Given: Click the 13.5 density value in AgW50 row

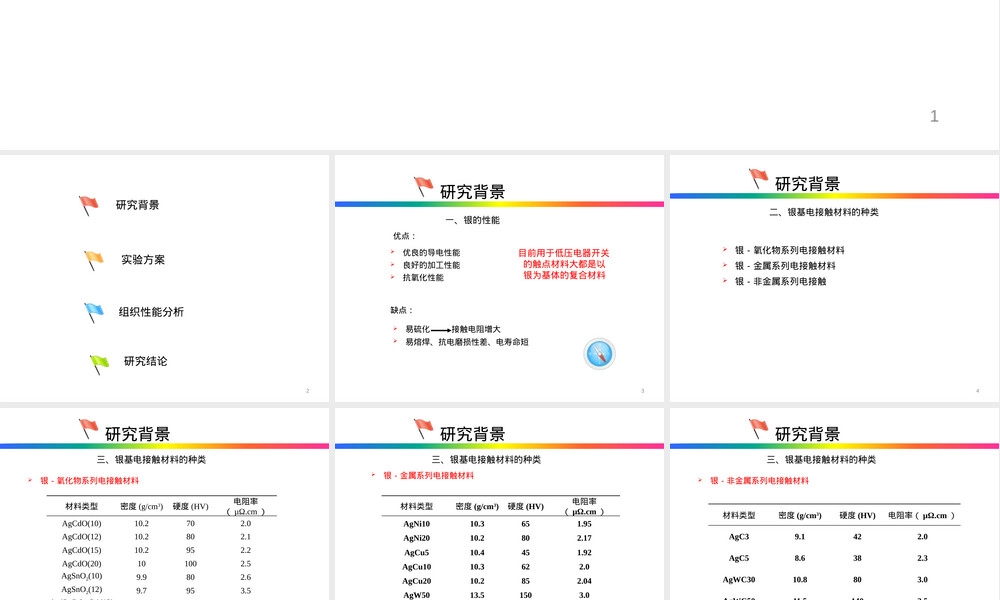Looking at the screenshot, I should click(x=477, y=596).
